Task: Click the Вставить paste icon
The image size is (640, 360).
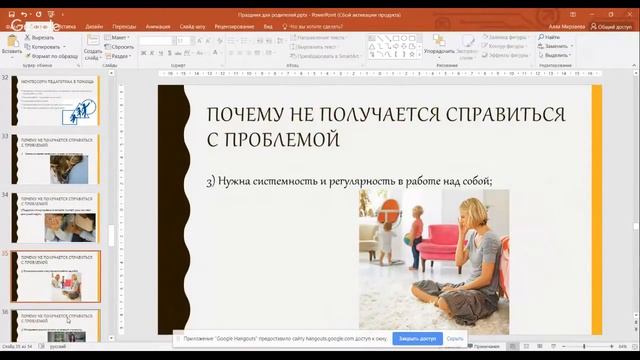Action: click(x=12, y=42)
